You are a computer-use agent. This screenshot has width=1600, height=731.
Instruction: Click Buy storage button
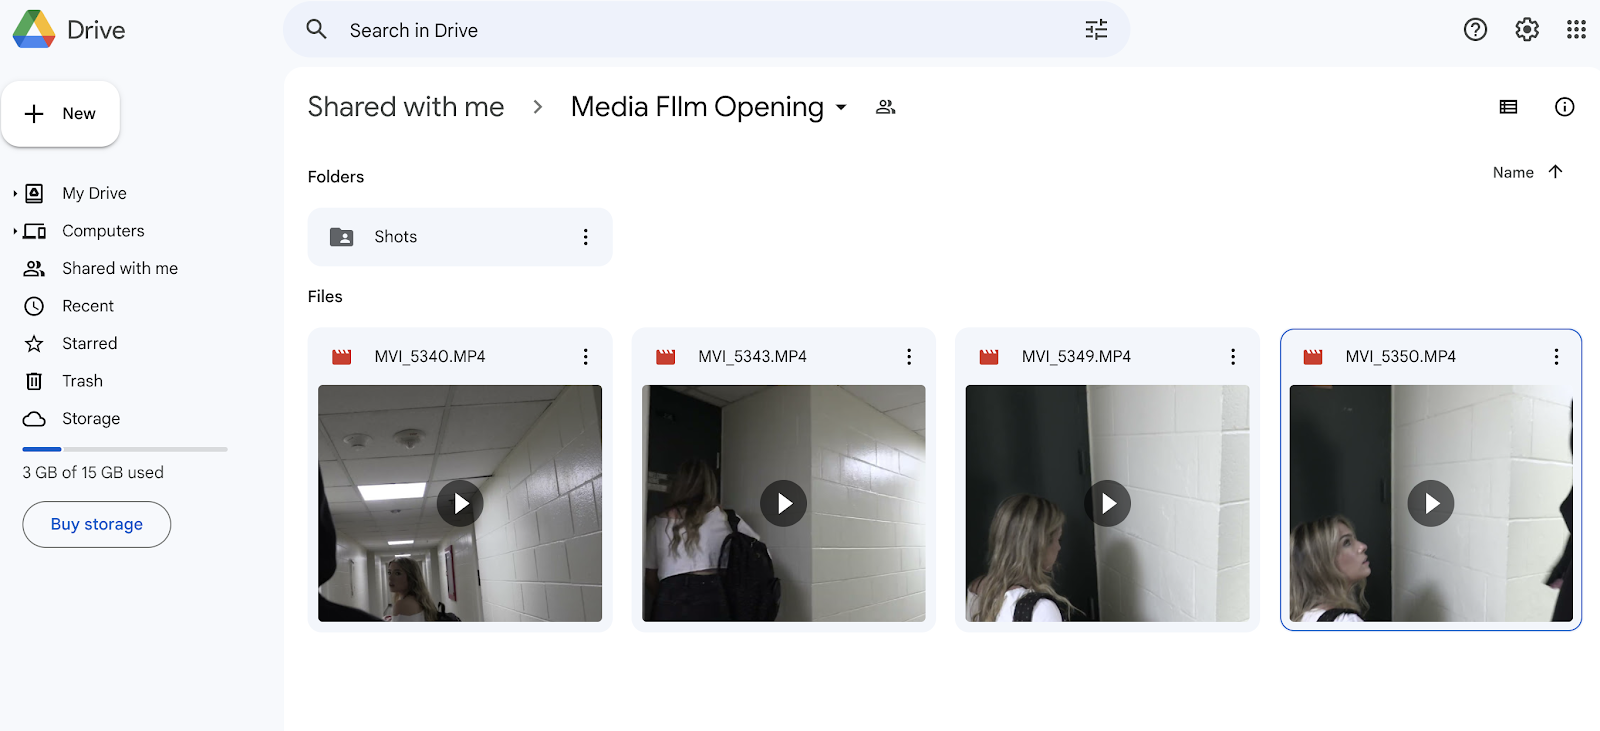pos(97,524)
